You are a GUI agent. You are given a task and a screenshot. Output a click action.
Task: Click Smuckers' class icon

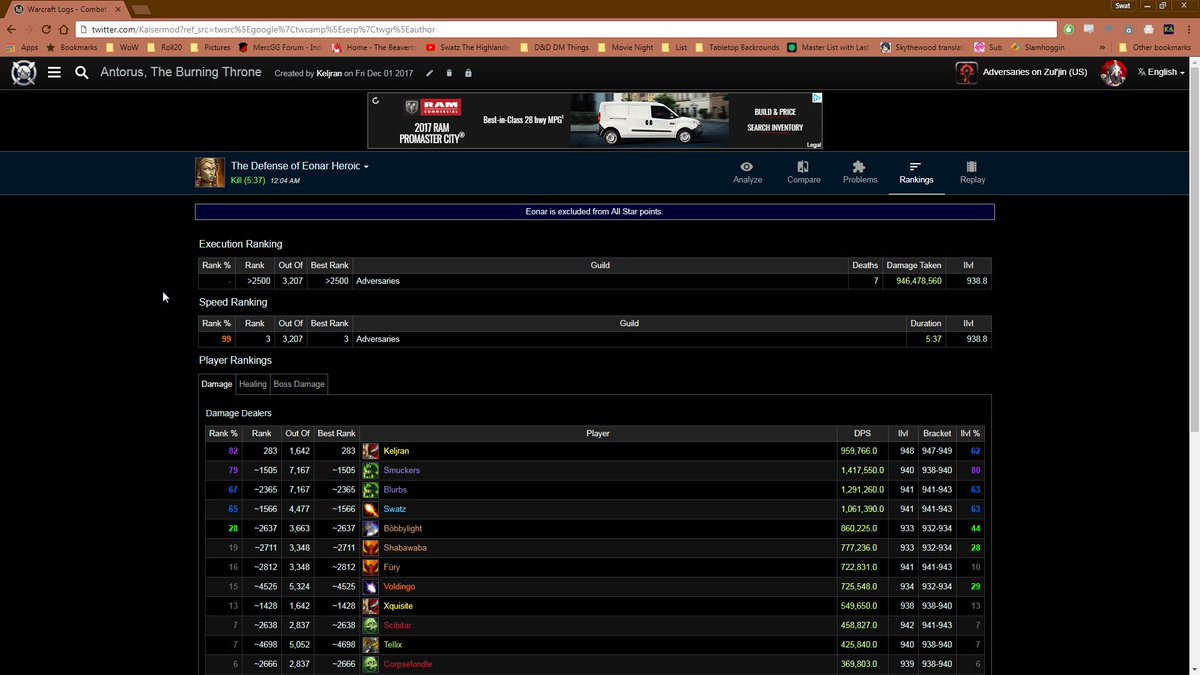point(371,470)
